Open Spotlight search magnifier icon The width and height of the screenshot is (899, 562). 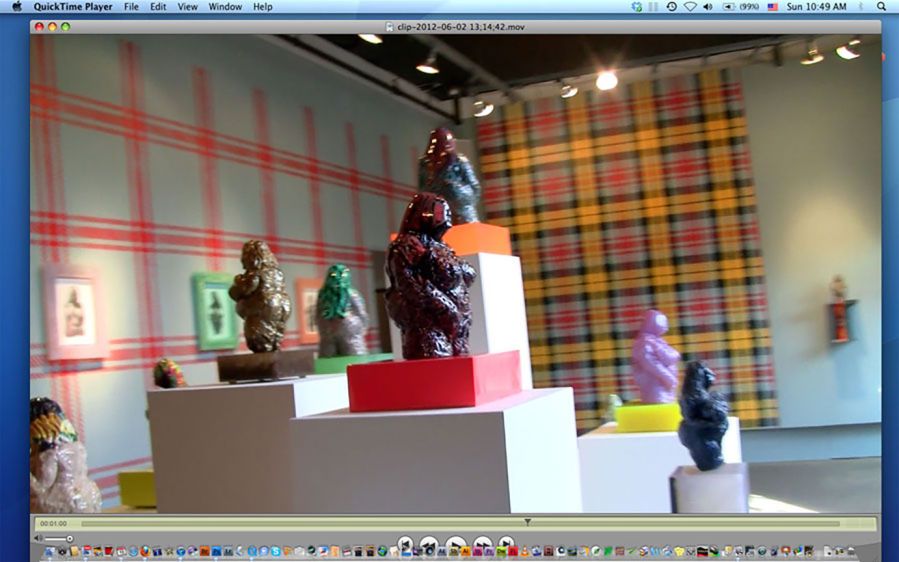881,7
